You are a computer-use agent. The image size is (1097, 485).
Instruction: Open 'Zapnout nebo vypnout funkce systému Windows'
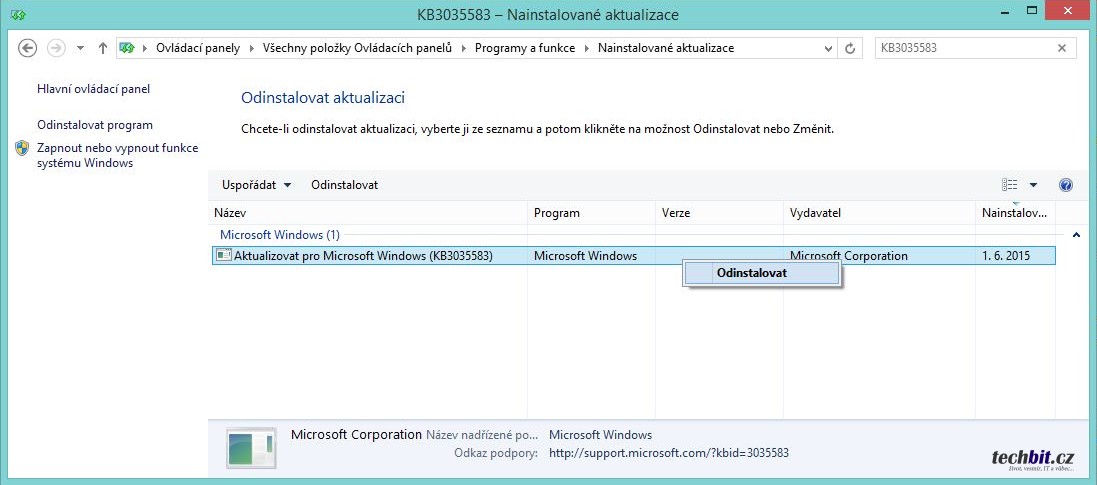pos(118,155)
